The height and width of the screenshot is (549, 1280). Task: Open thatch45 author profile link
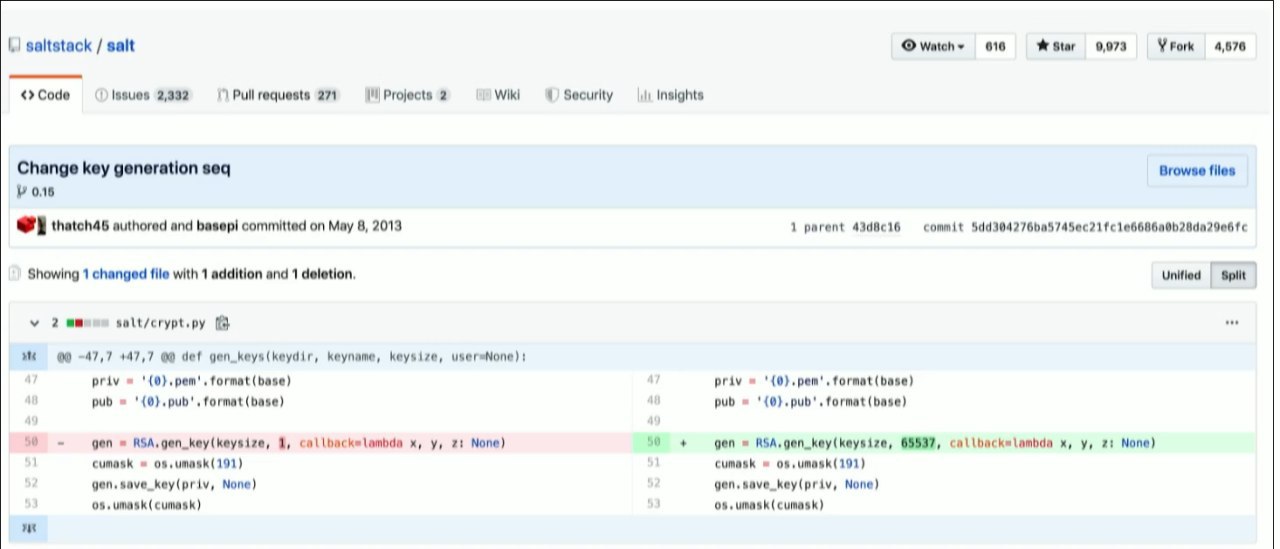[79, 226]
